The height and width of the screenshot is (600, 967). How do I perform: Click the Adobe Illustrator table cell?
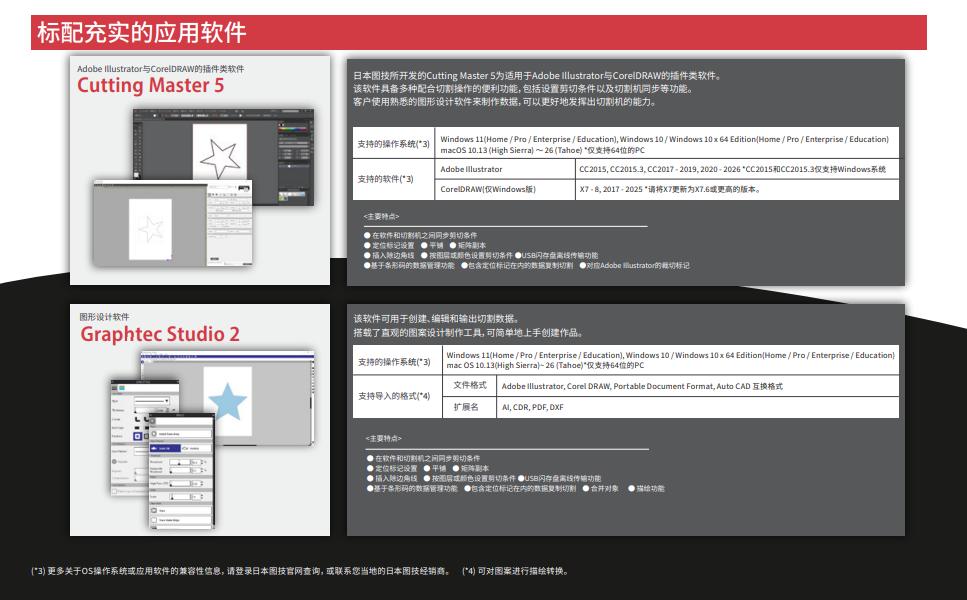pos(472,169)
